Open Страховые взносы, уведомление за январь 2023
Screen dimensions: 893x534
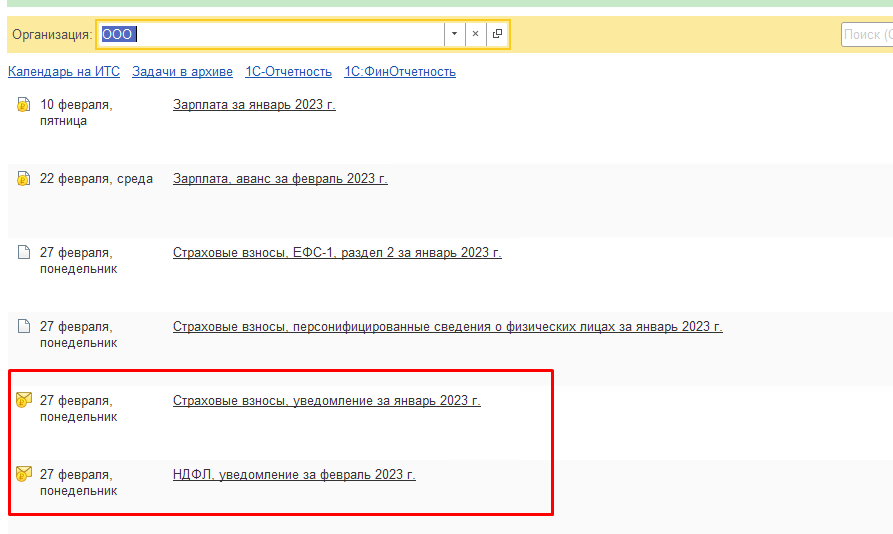coord(326,401)
